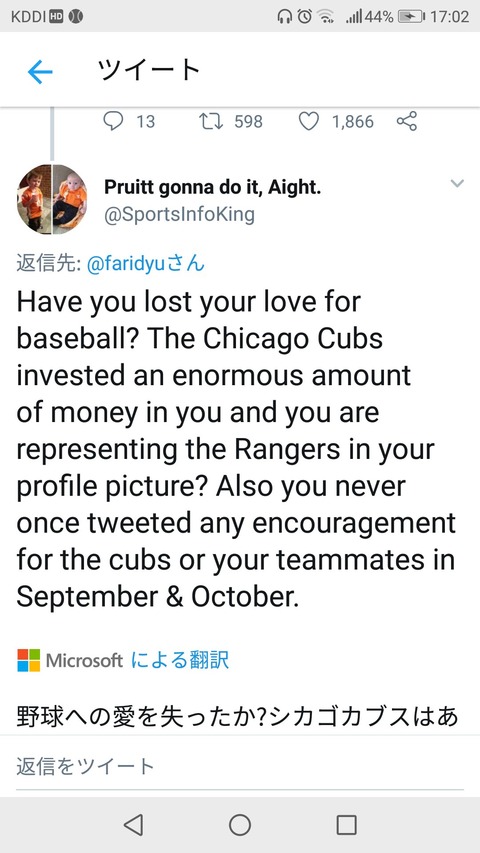Tap Android back navigation triangle
The image size is (480, 853).
[133, 825]
